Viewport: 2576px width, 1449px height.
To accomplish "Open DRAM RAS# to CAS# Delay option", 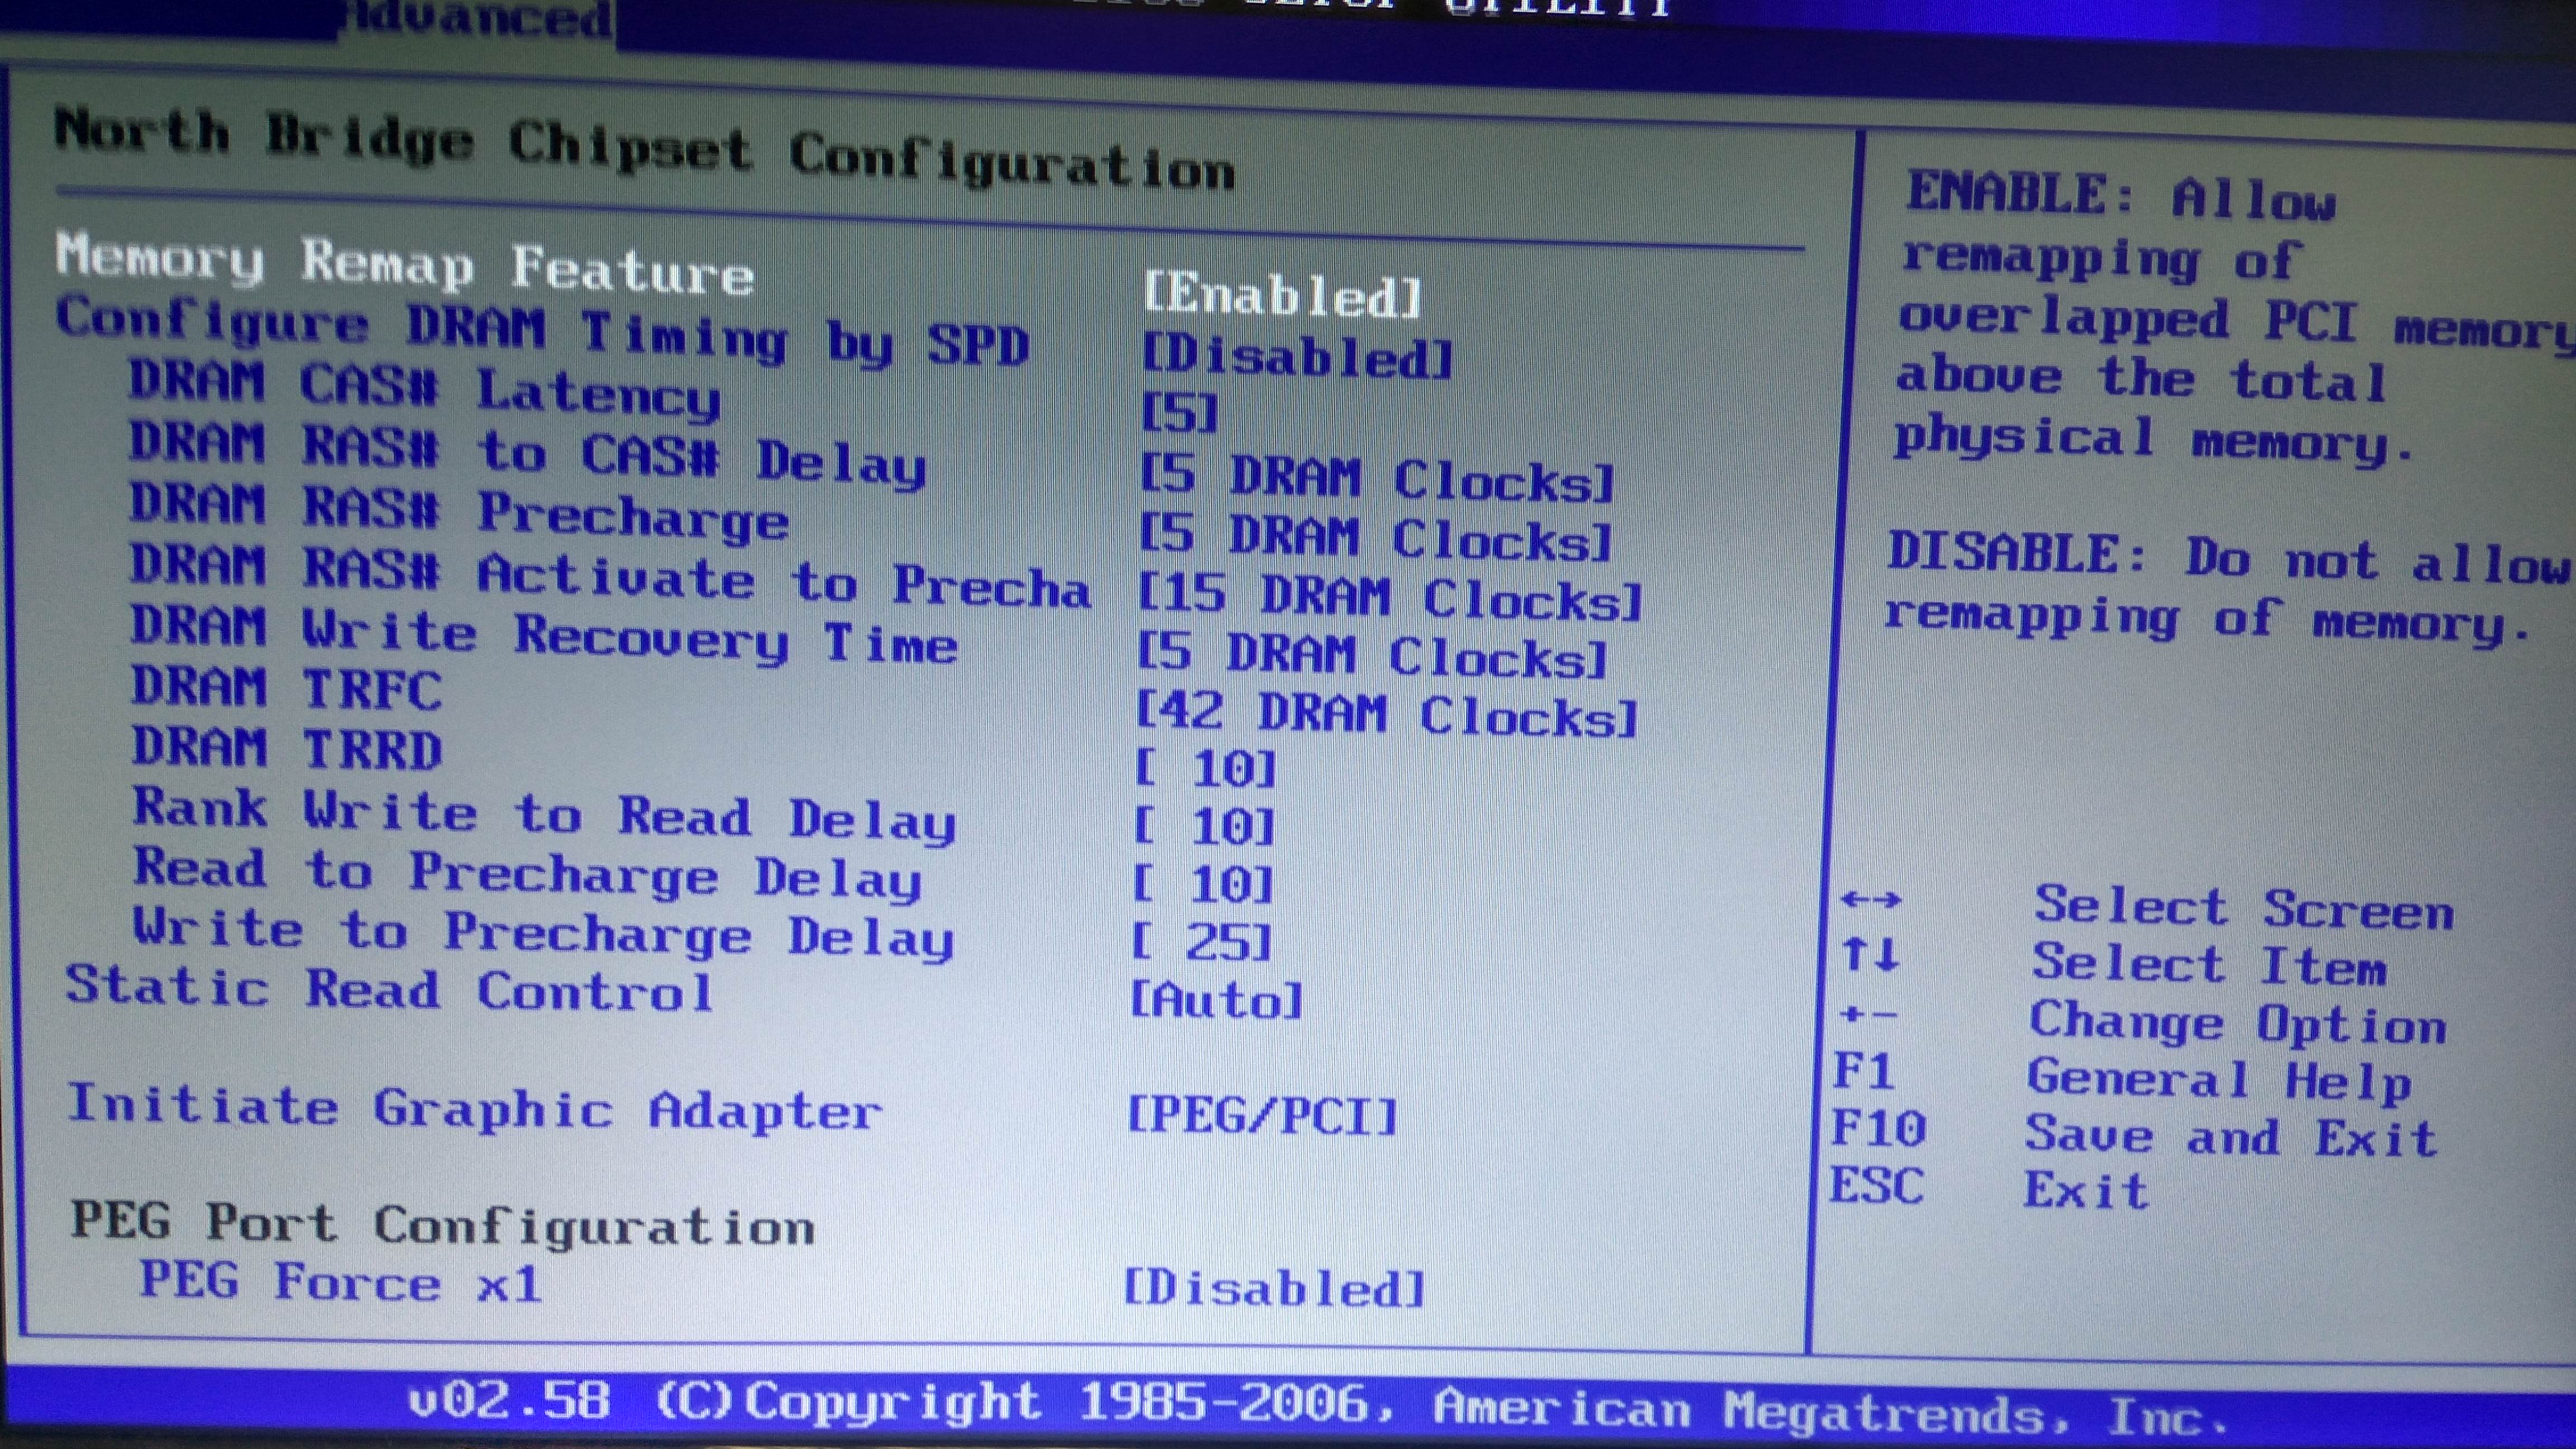I will tap(1377, 477).
